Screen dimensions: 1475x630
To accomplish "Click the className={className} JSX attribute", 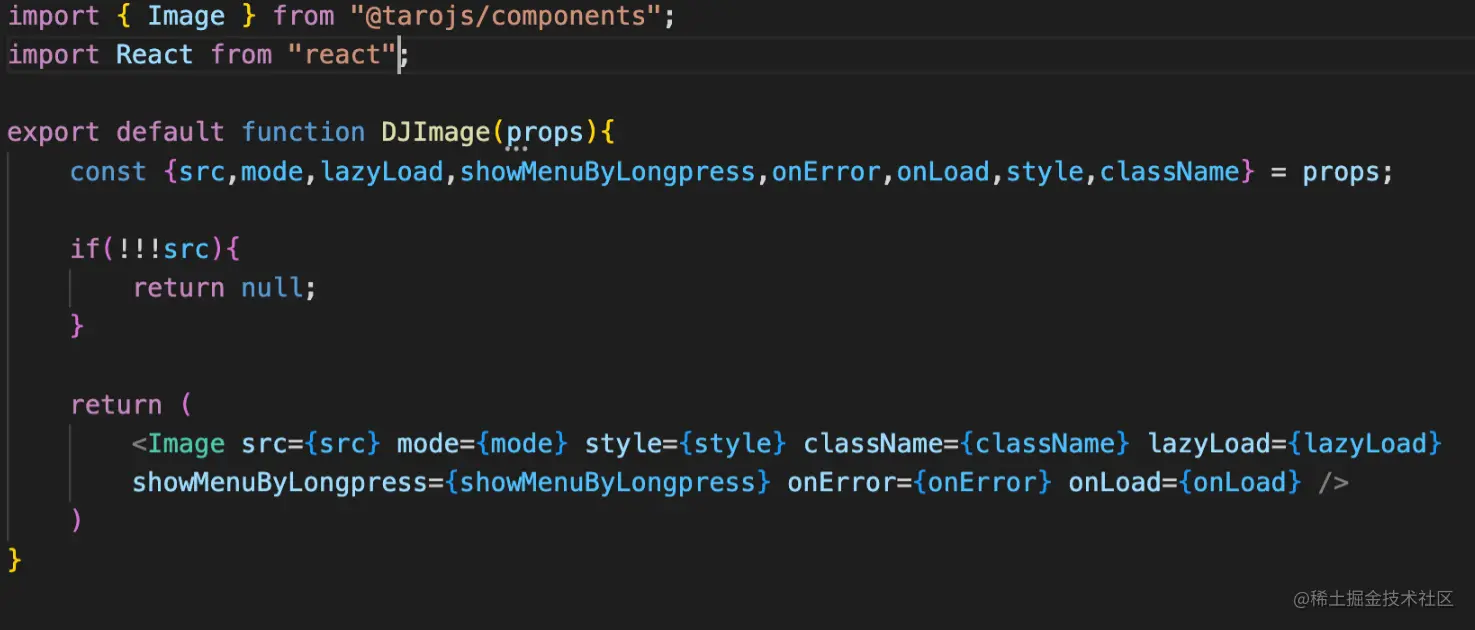I will point(967,444).
